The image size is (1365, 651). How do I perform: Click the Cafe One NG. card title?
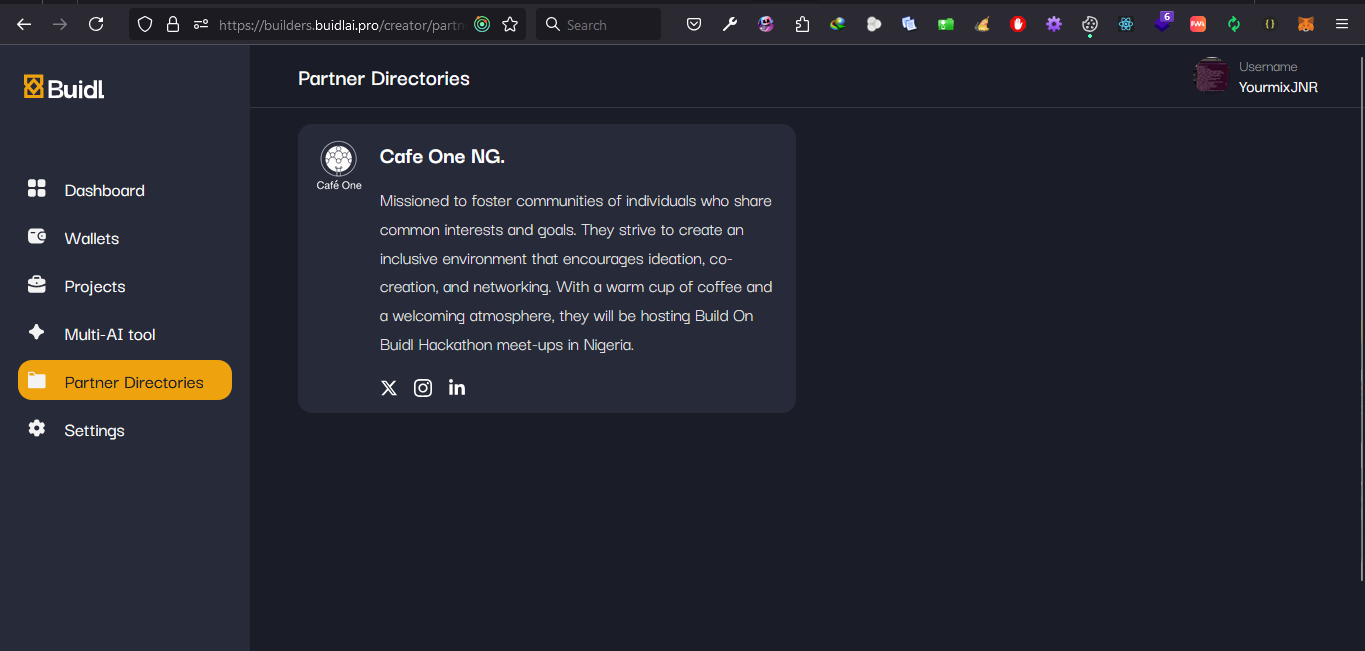click(442, 156)
